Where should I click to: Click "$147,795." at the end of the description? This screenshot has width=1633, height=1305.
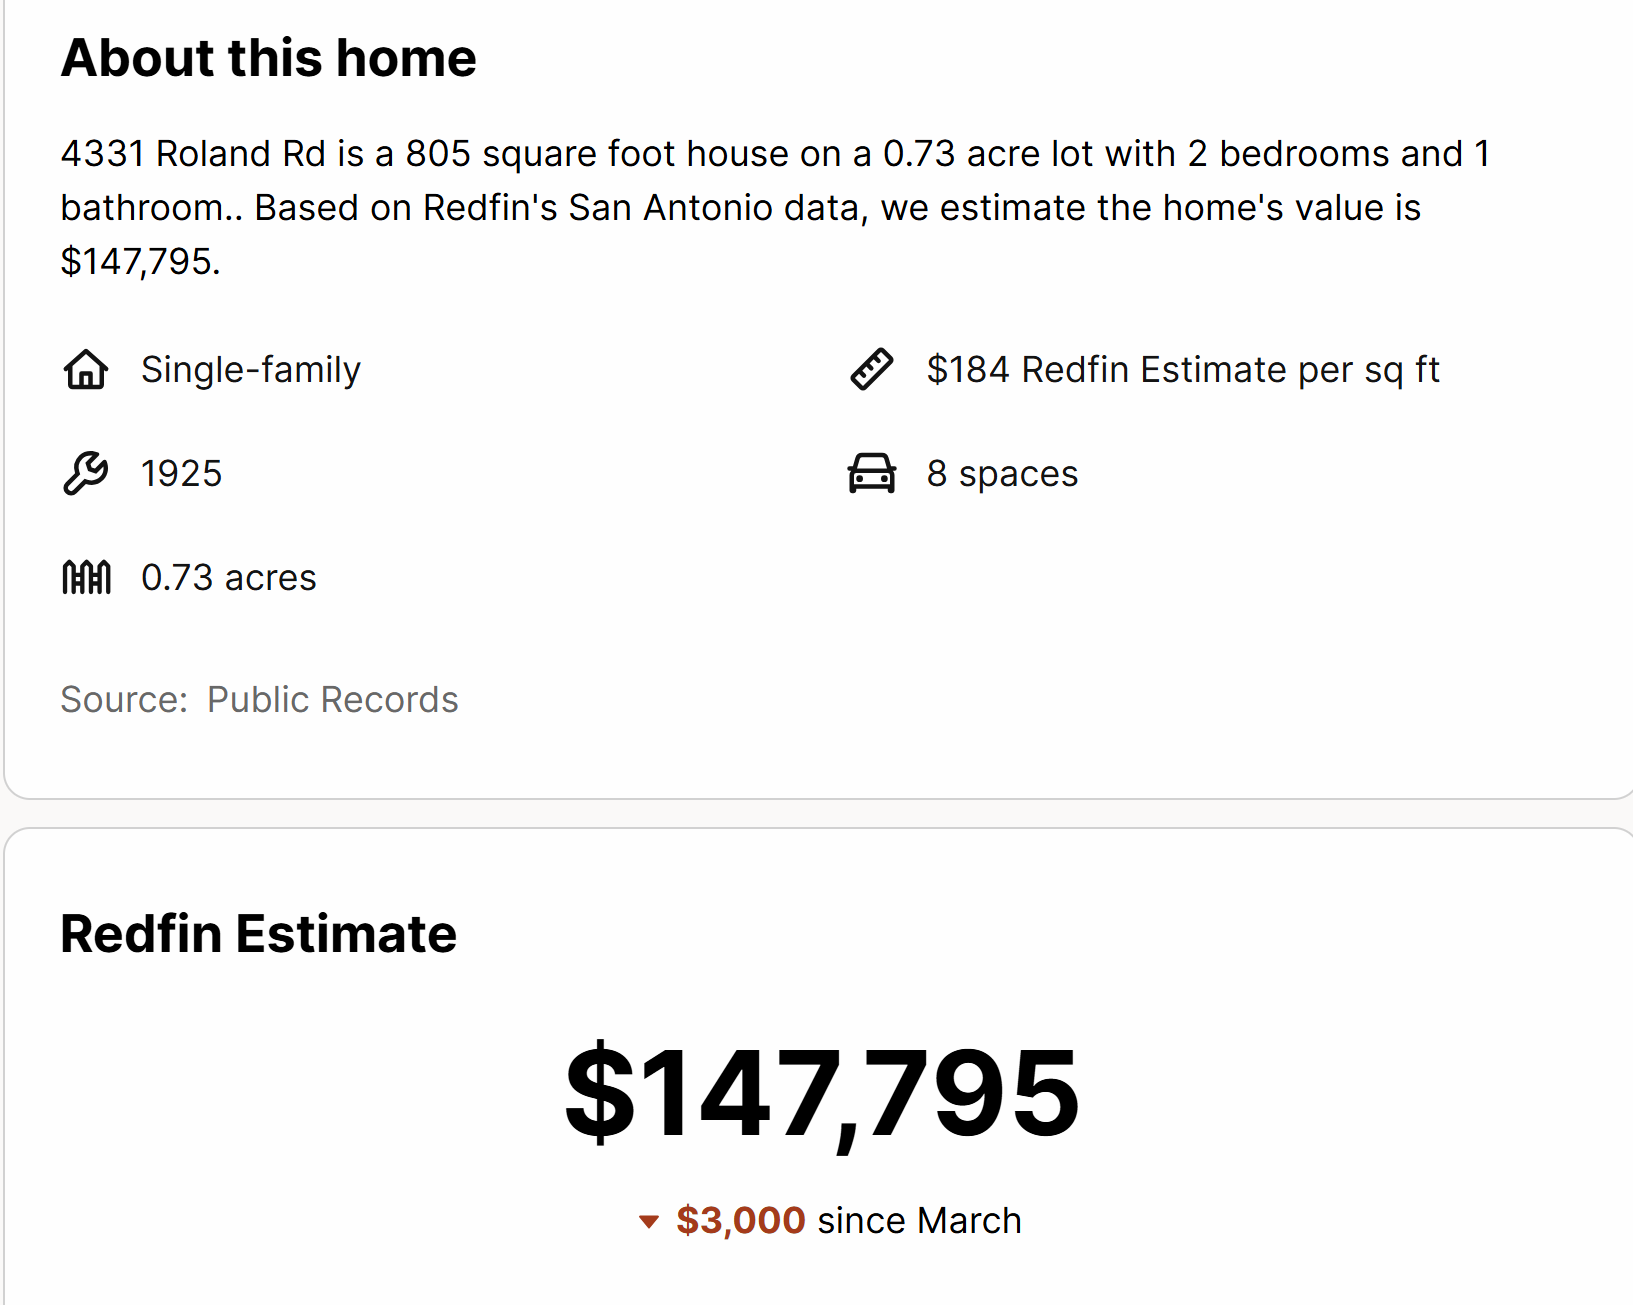140,262
